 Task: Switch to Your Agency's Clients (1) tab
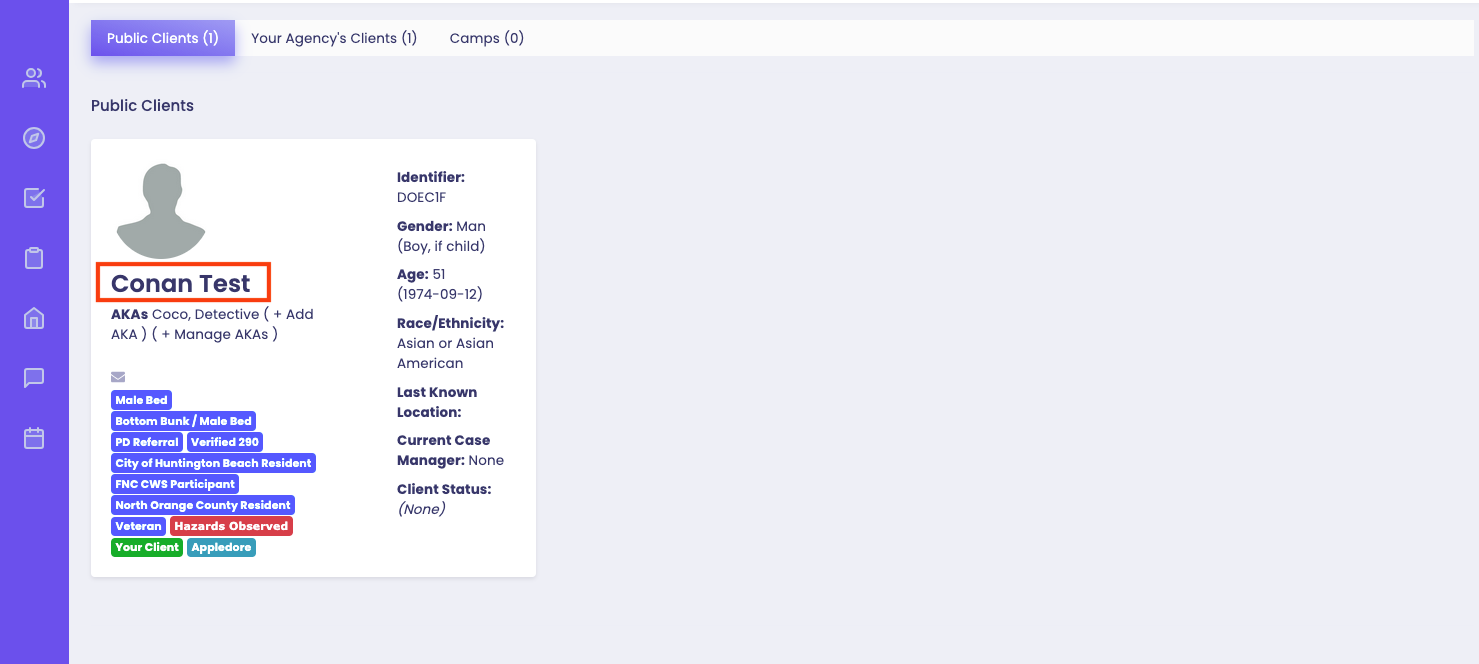point(334,38)
